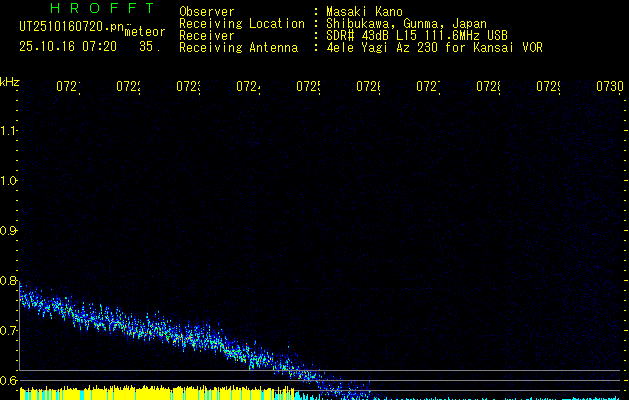Click the 0.9 frequency axis label
Viewport: 629px width, 400px height.
[9, 231]
